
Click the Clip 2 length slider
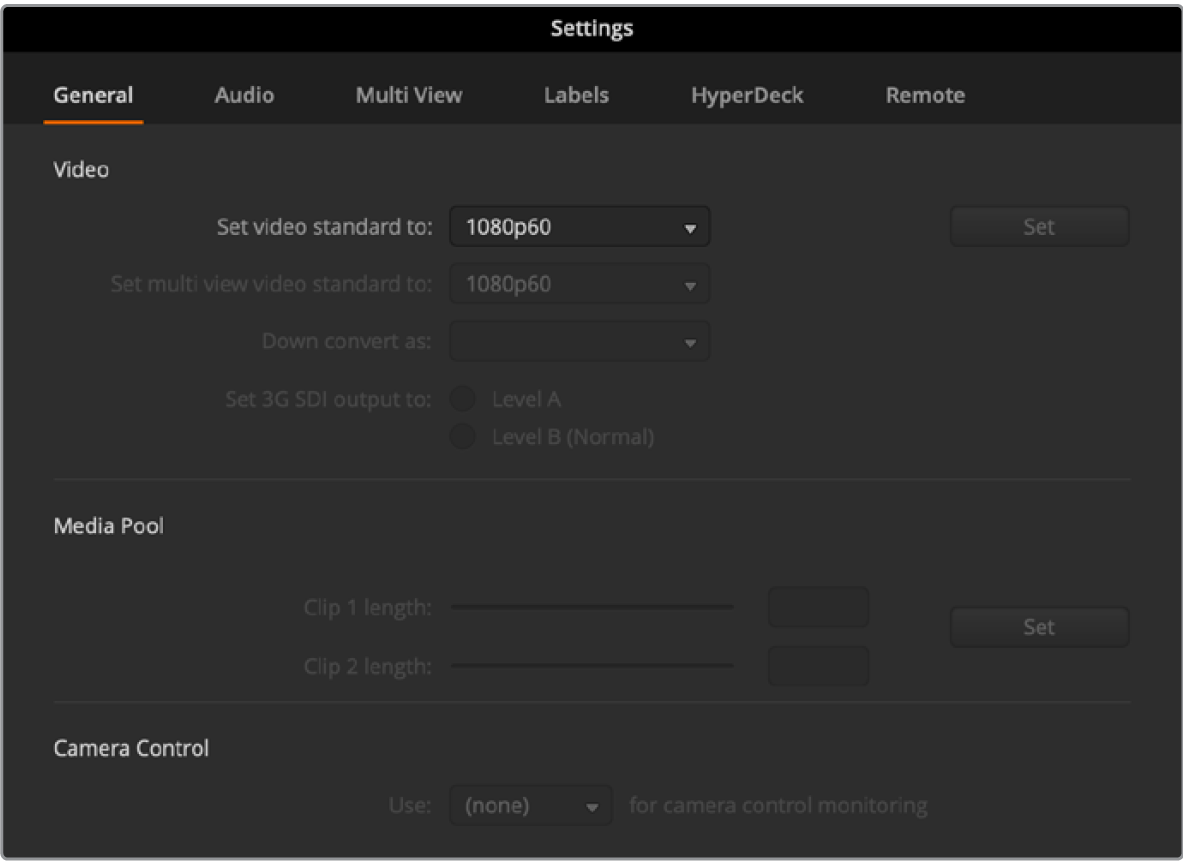coord(592,665)
